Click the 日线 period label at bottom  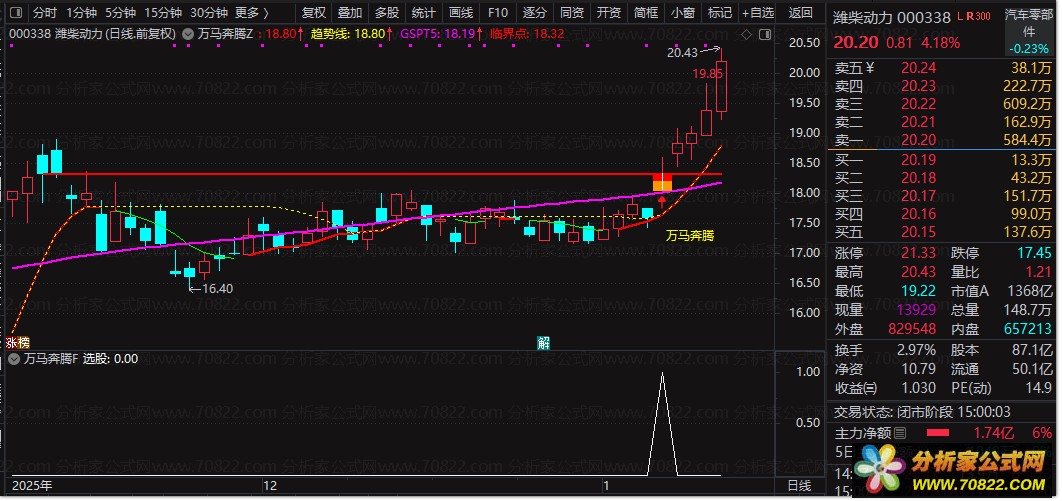(x=799, y=485)
